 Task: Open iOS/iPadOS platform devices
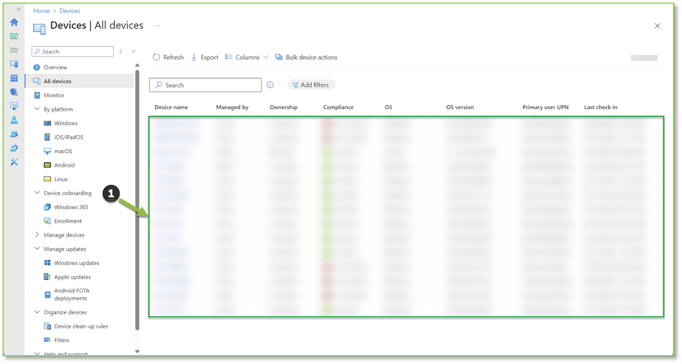click(68, 137)
